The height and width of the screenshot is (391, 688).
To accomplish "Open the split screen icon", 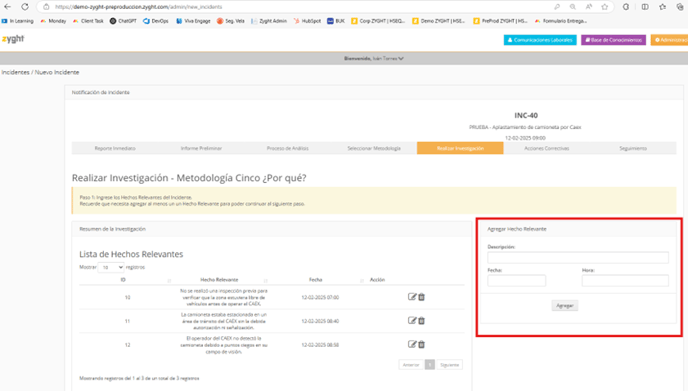I will point(645,7).
